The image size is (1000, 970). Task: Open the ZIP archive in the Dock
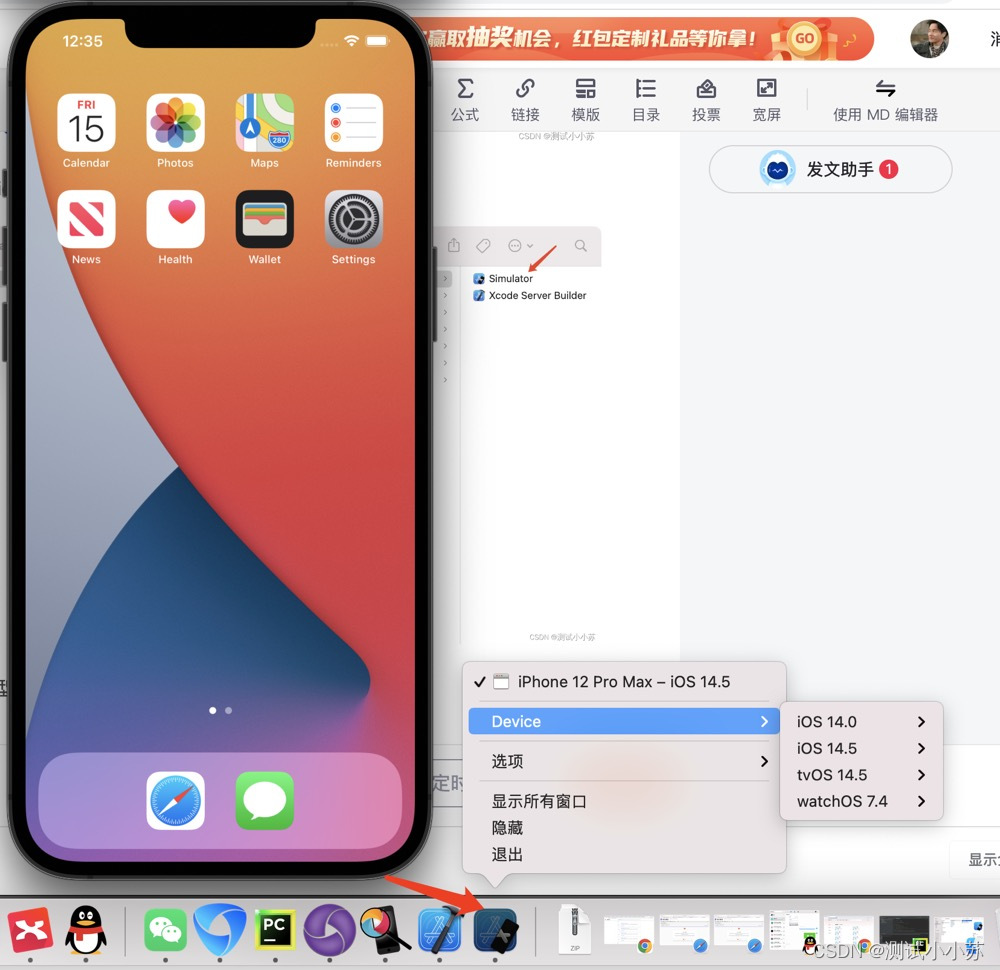(x=575, y=930)
